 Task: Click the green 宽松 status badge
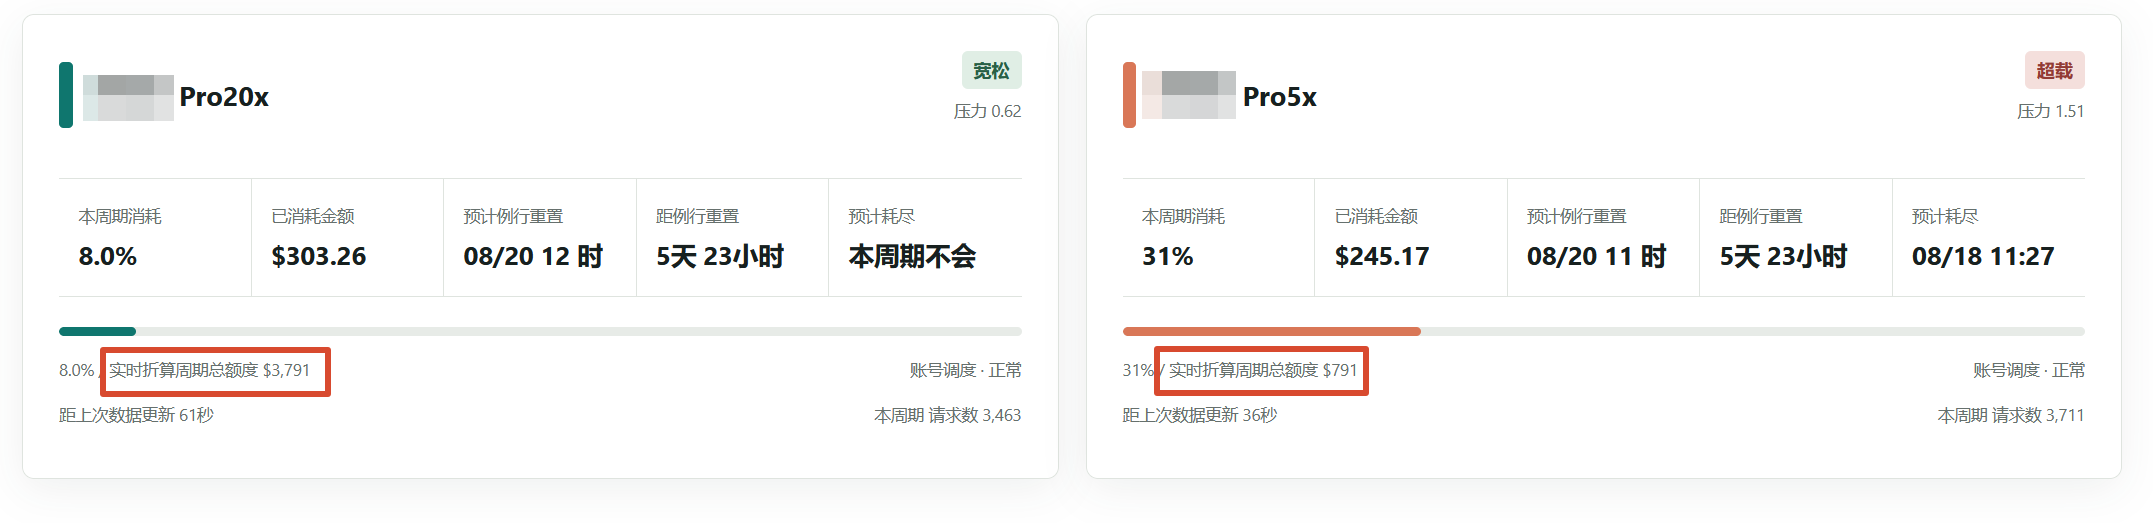tap(991, 70)
